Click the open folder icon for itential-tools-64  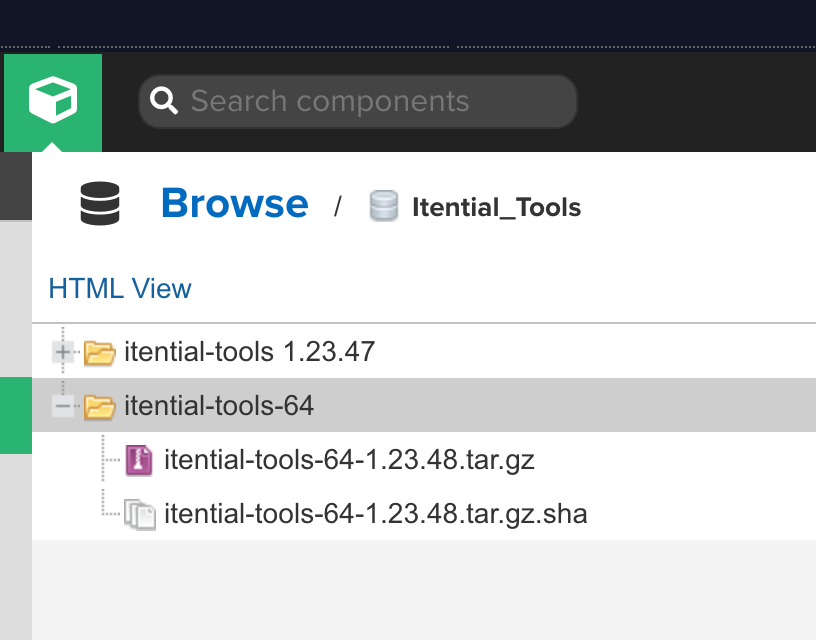click(x=99, y=406)
